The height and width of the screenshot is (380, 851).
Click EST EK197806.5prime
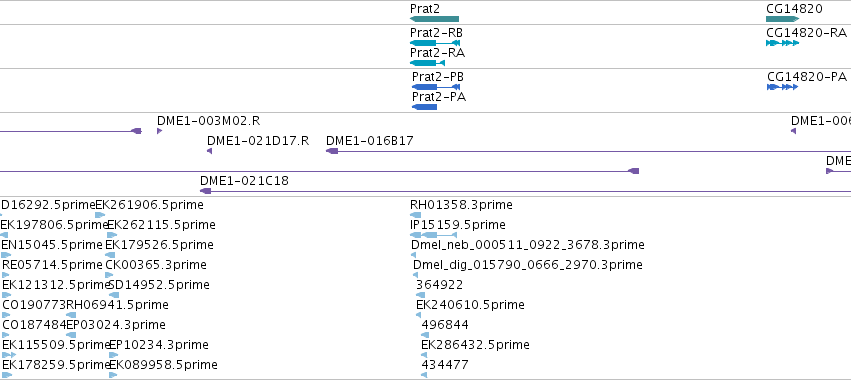4,235
